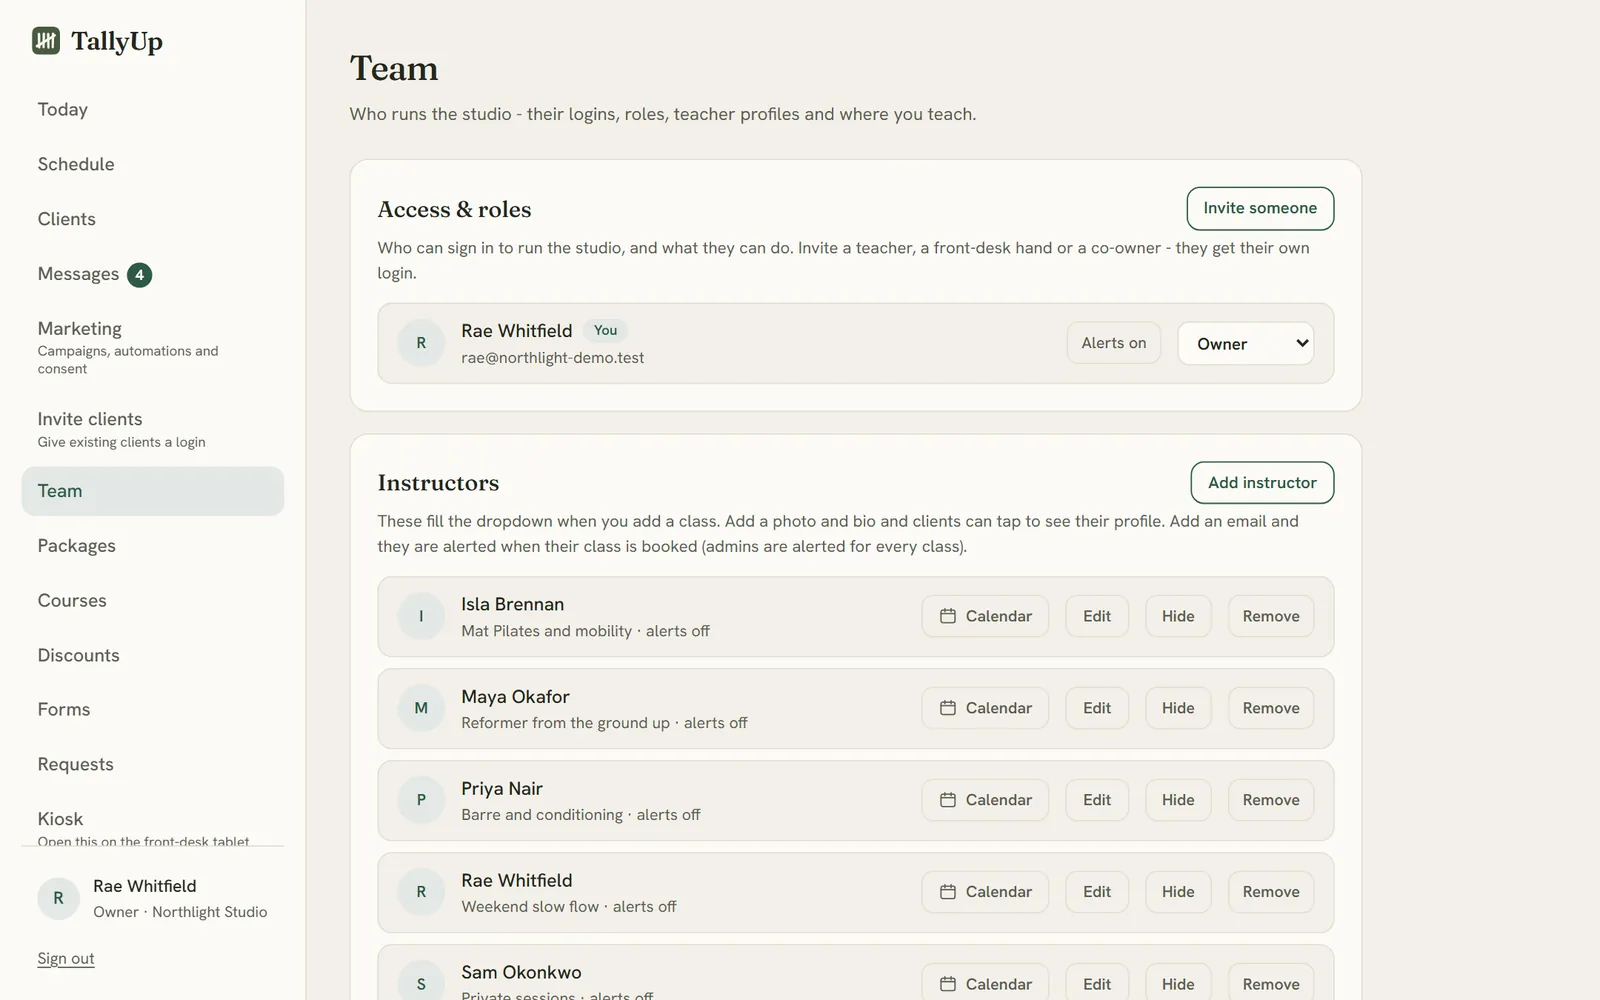Edit Priya Nair's profile
1600x1000 pixels.
click(x=1097, y=800)
